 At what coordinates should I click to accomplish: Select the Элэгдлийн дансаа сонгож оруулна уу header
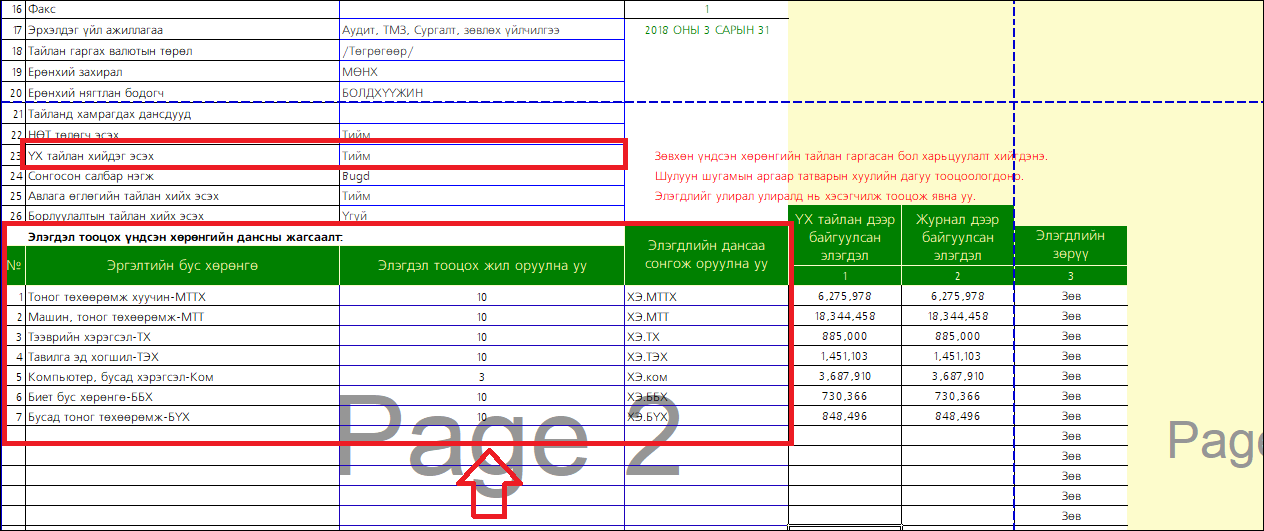pos(706,255)
